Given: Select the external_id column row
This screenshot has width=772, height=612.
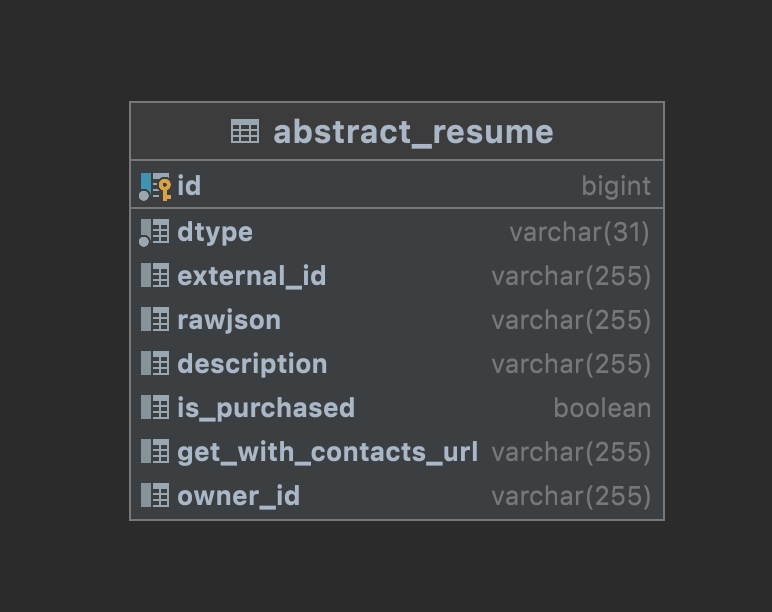Looking at the screenshot, I should (397, 276).
